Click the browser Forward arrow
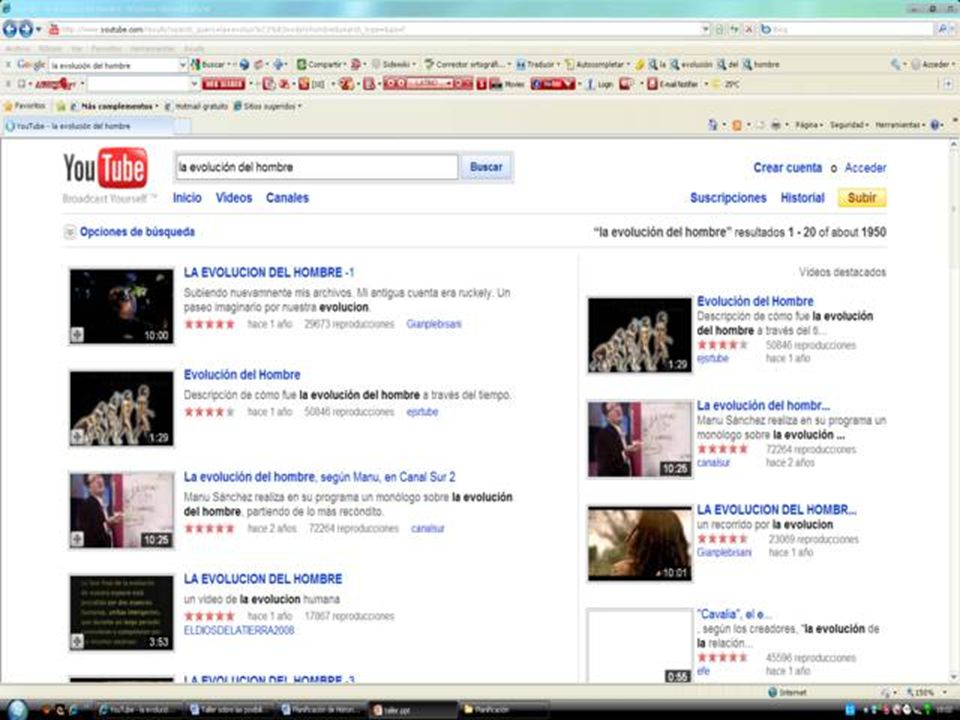Viewport: 960px width, 720px height. pos(26,29)
